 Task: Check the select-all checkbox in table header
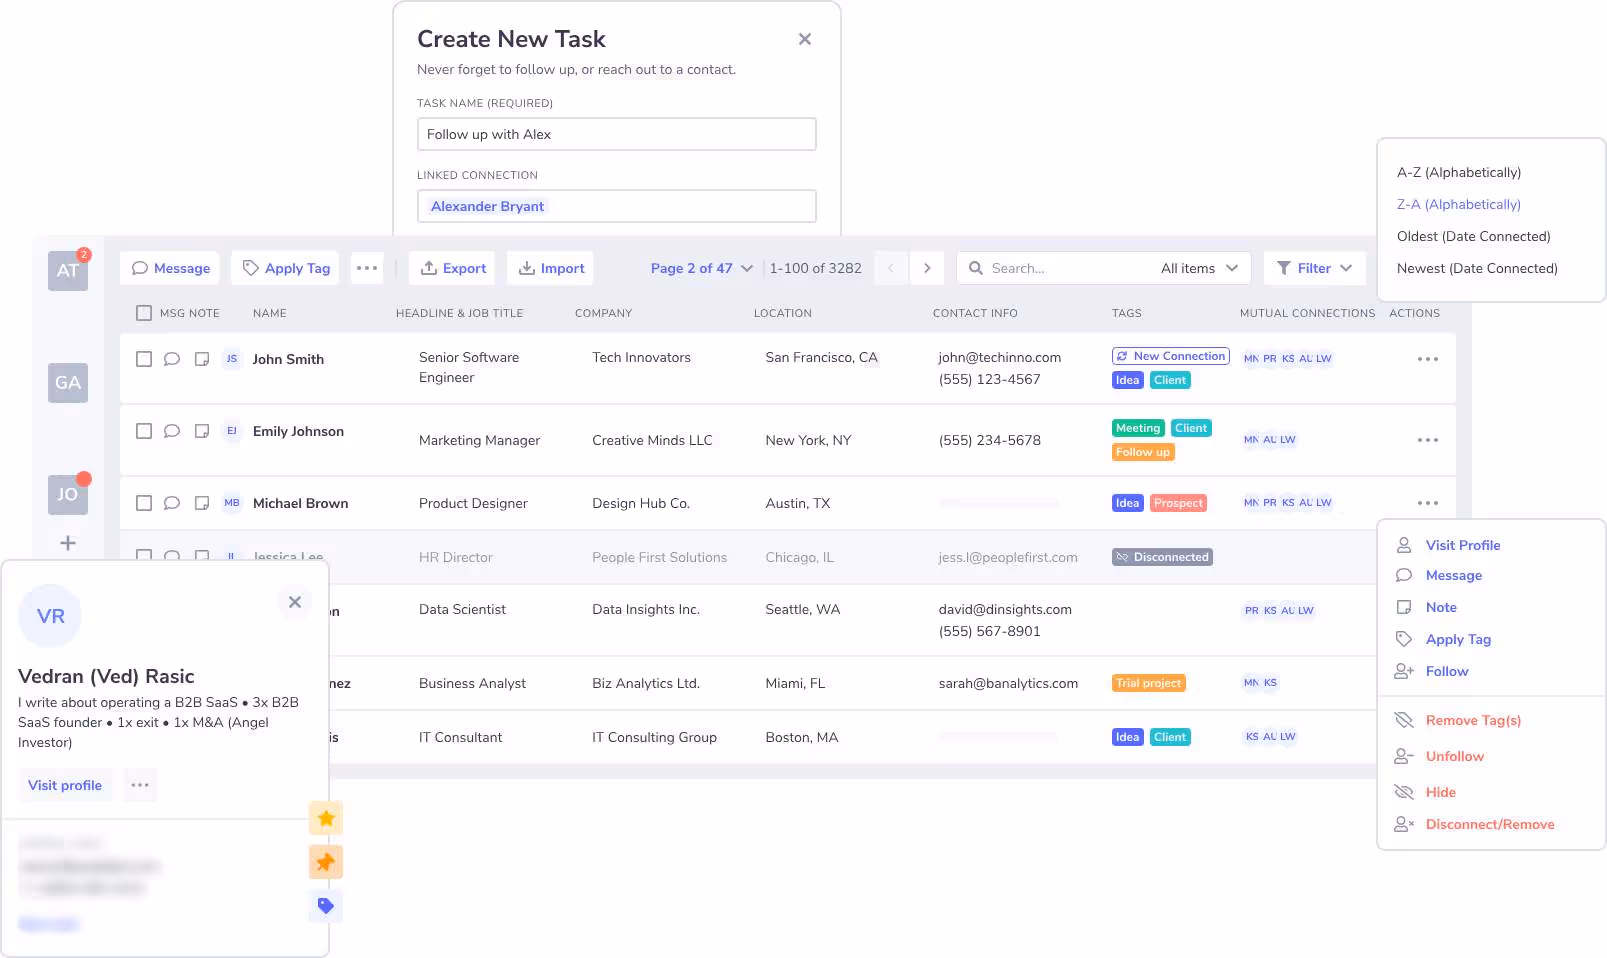coord(144,312)
